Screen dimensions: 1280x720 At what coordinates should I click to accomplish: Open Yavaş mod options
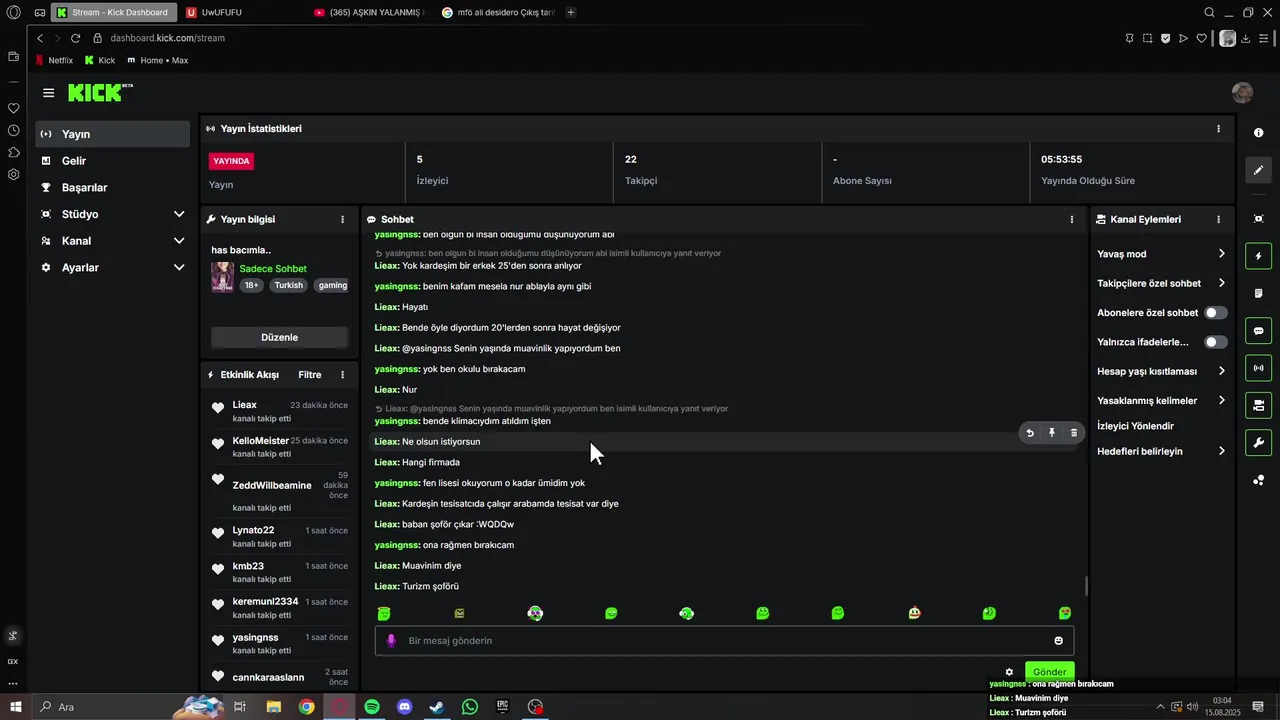pyautogui.click(x=1161, y=254)
